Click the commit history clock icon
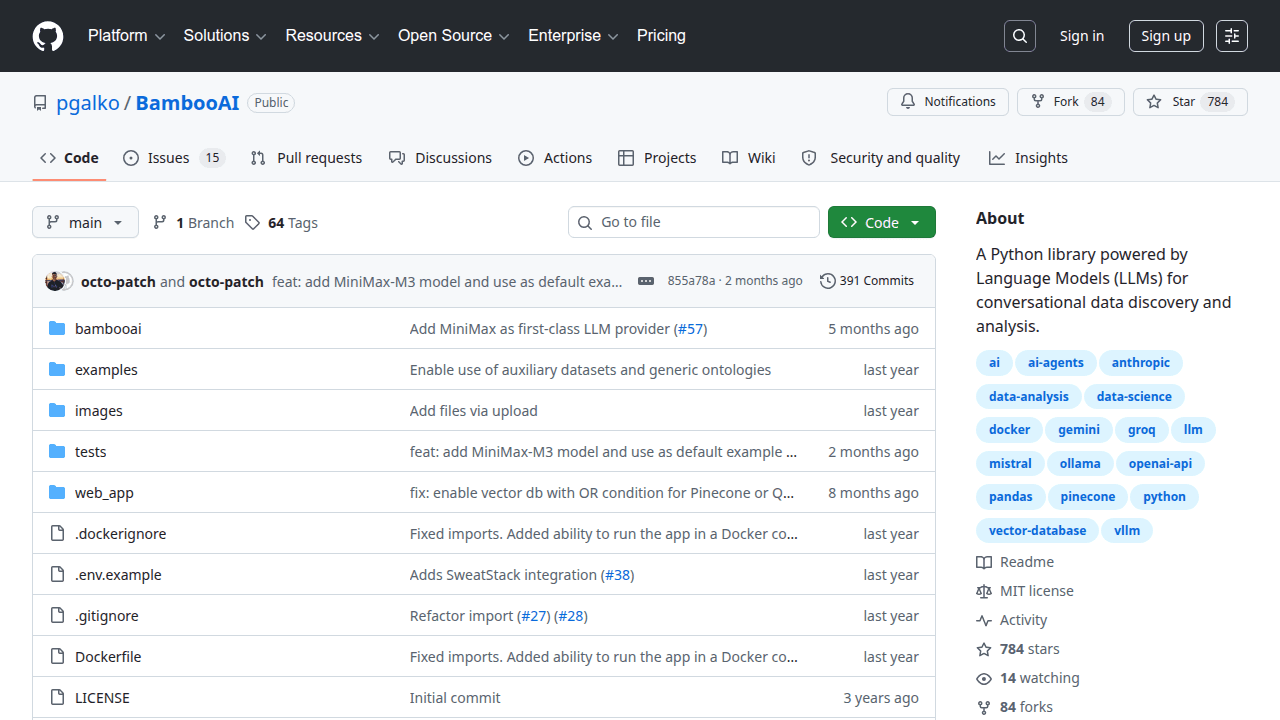Image resolution: width=1280 pixels, height=720 pixels. click(x=827, y=281)
